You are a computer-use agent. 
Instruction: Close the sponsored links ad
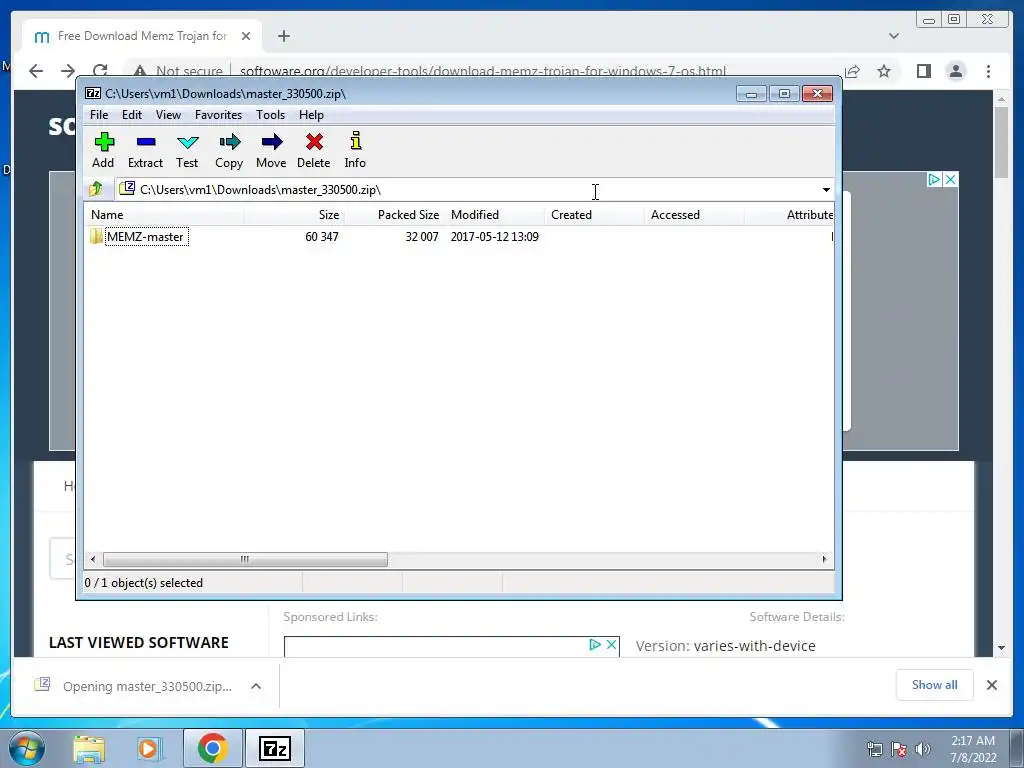[611, 645]
